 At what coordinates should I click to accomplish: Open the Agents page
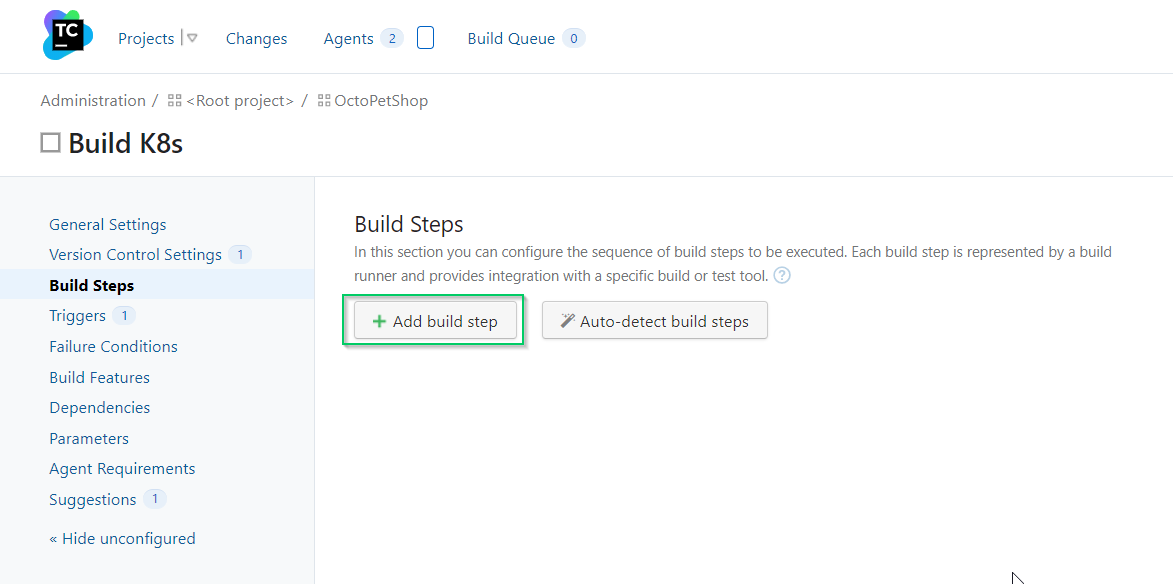tap(348, 39)
